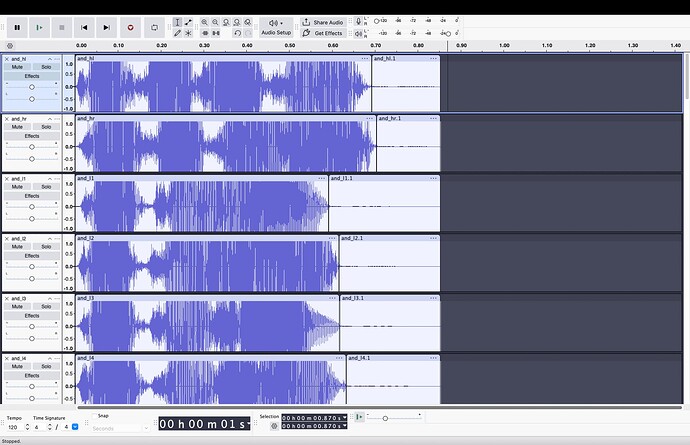Adjust the recording level slider knob
The width and height of the screenshot is (690, 445).
(x=377, y=21)
